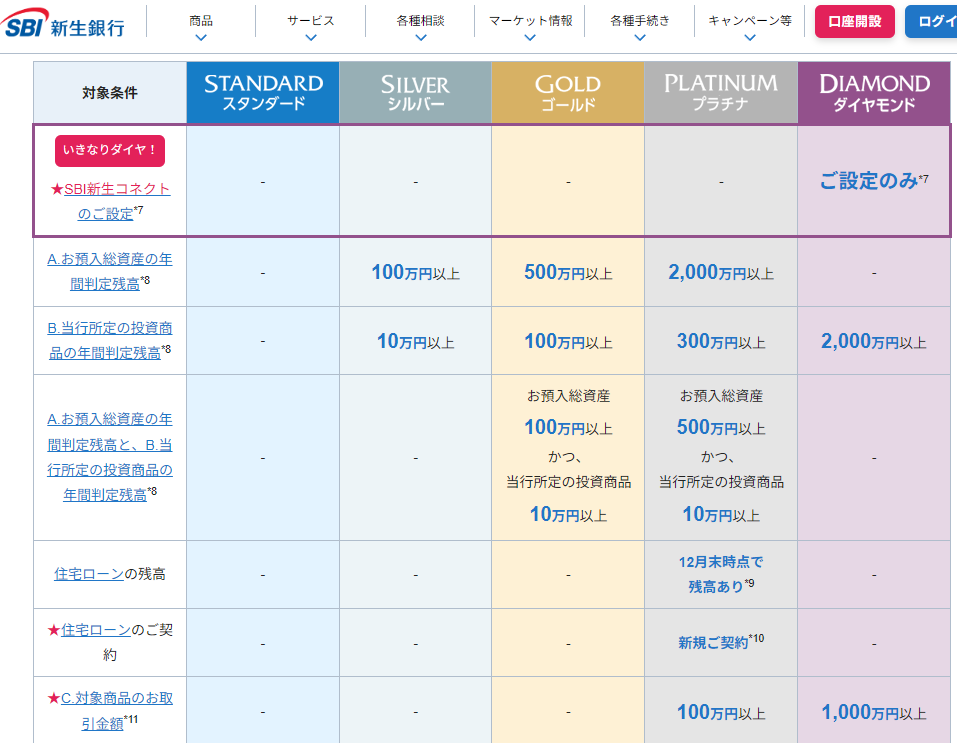Image resolution: width=957 pixels, height=743 pixels.
Task: Click the ご設定のみ cell under Diamond
Action: (x=874, y=181)
